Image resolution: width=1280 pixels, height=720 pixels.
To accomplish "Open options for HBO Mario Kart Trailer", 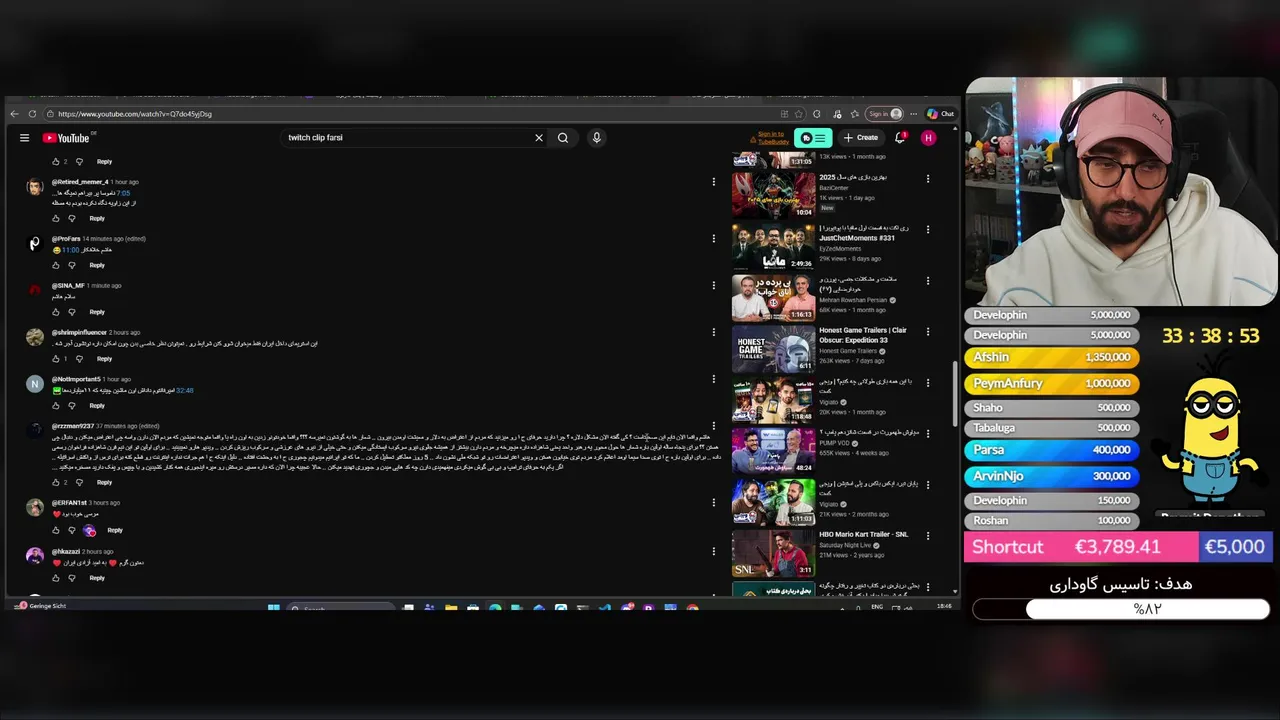I will click(928, 536).
